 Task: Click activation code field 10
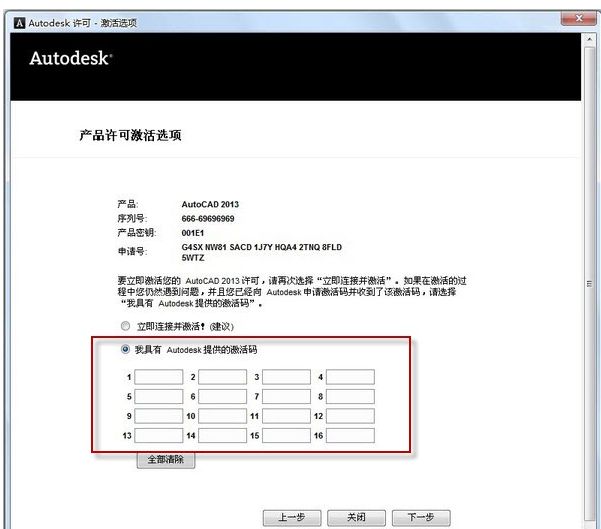222,416
